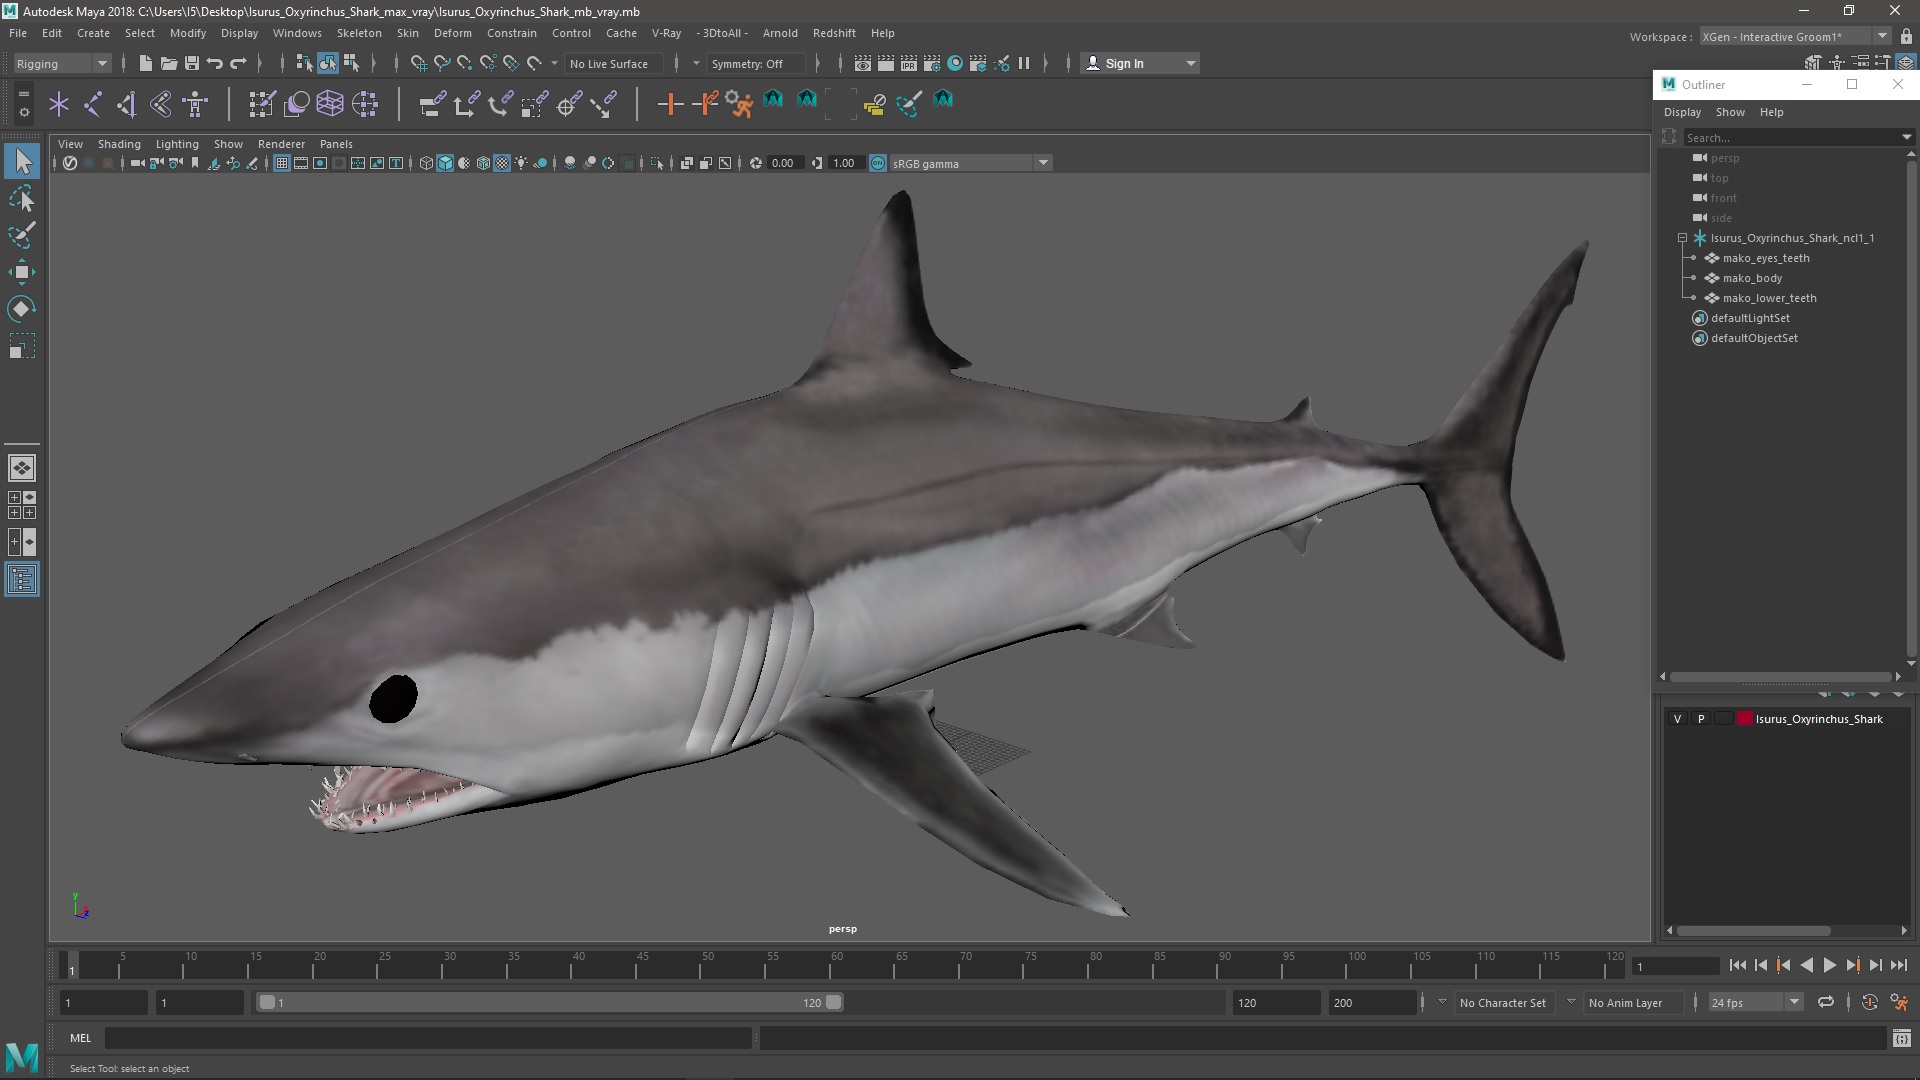This screenshot has height=1080, width=1920.
Task: Open the Outliner search options dropdown
Action: point(1906,137)
